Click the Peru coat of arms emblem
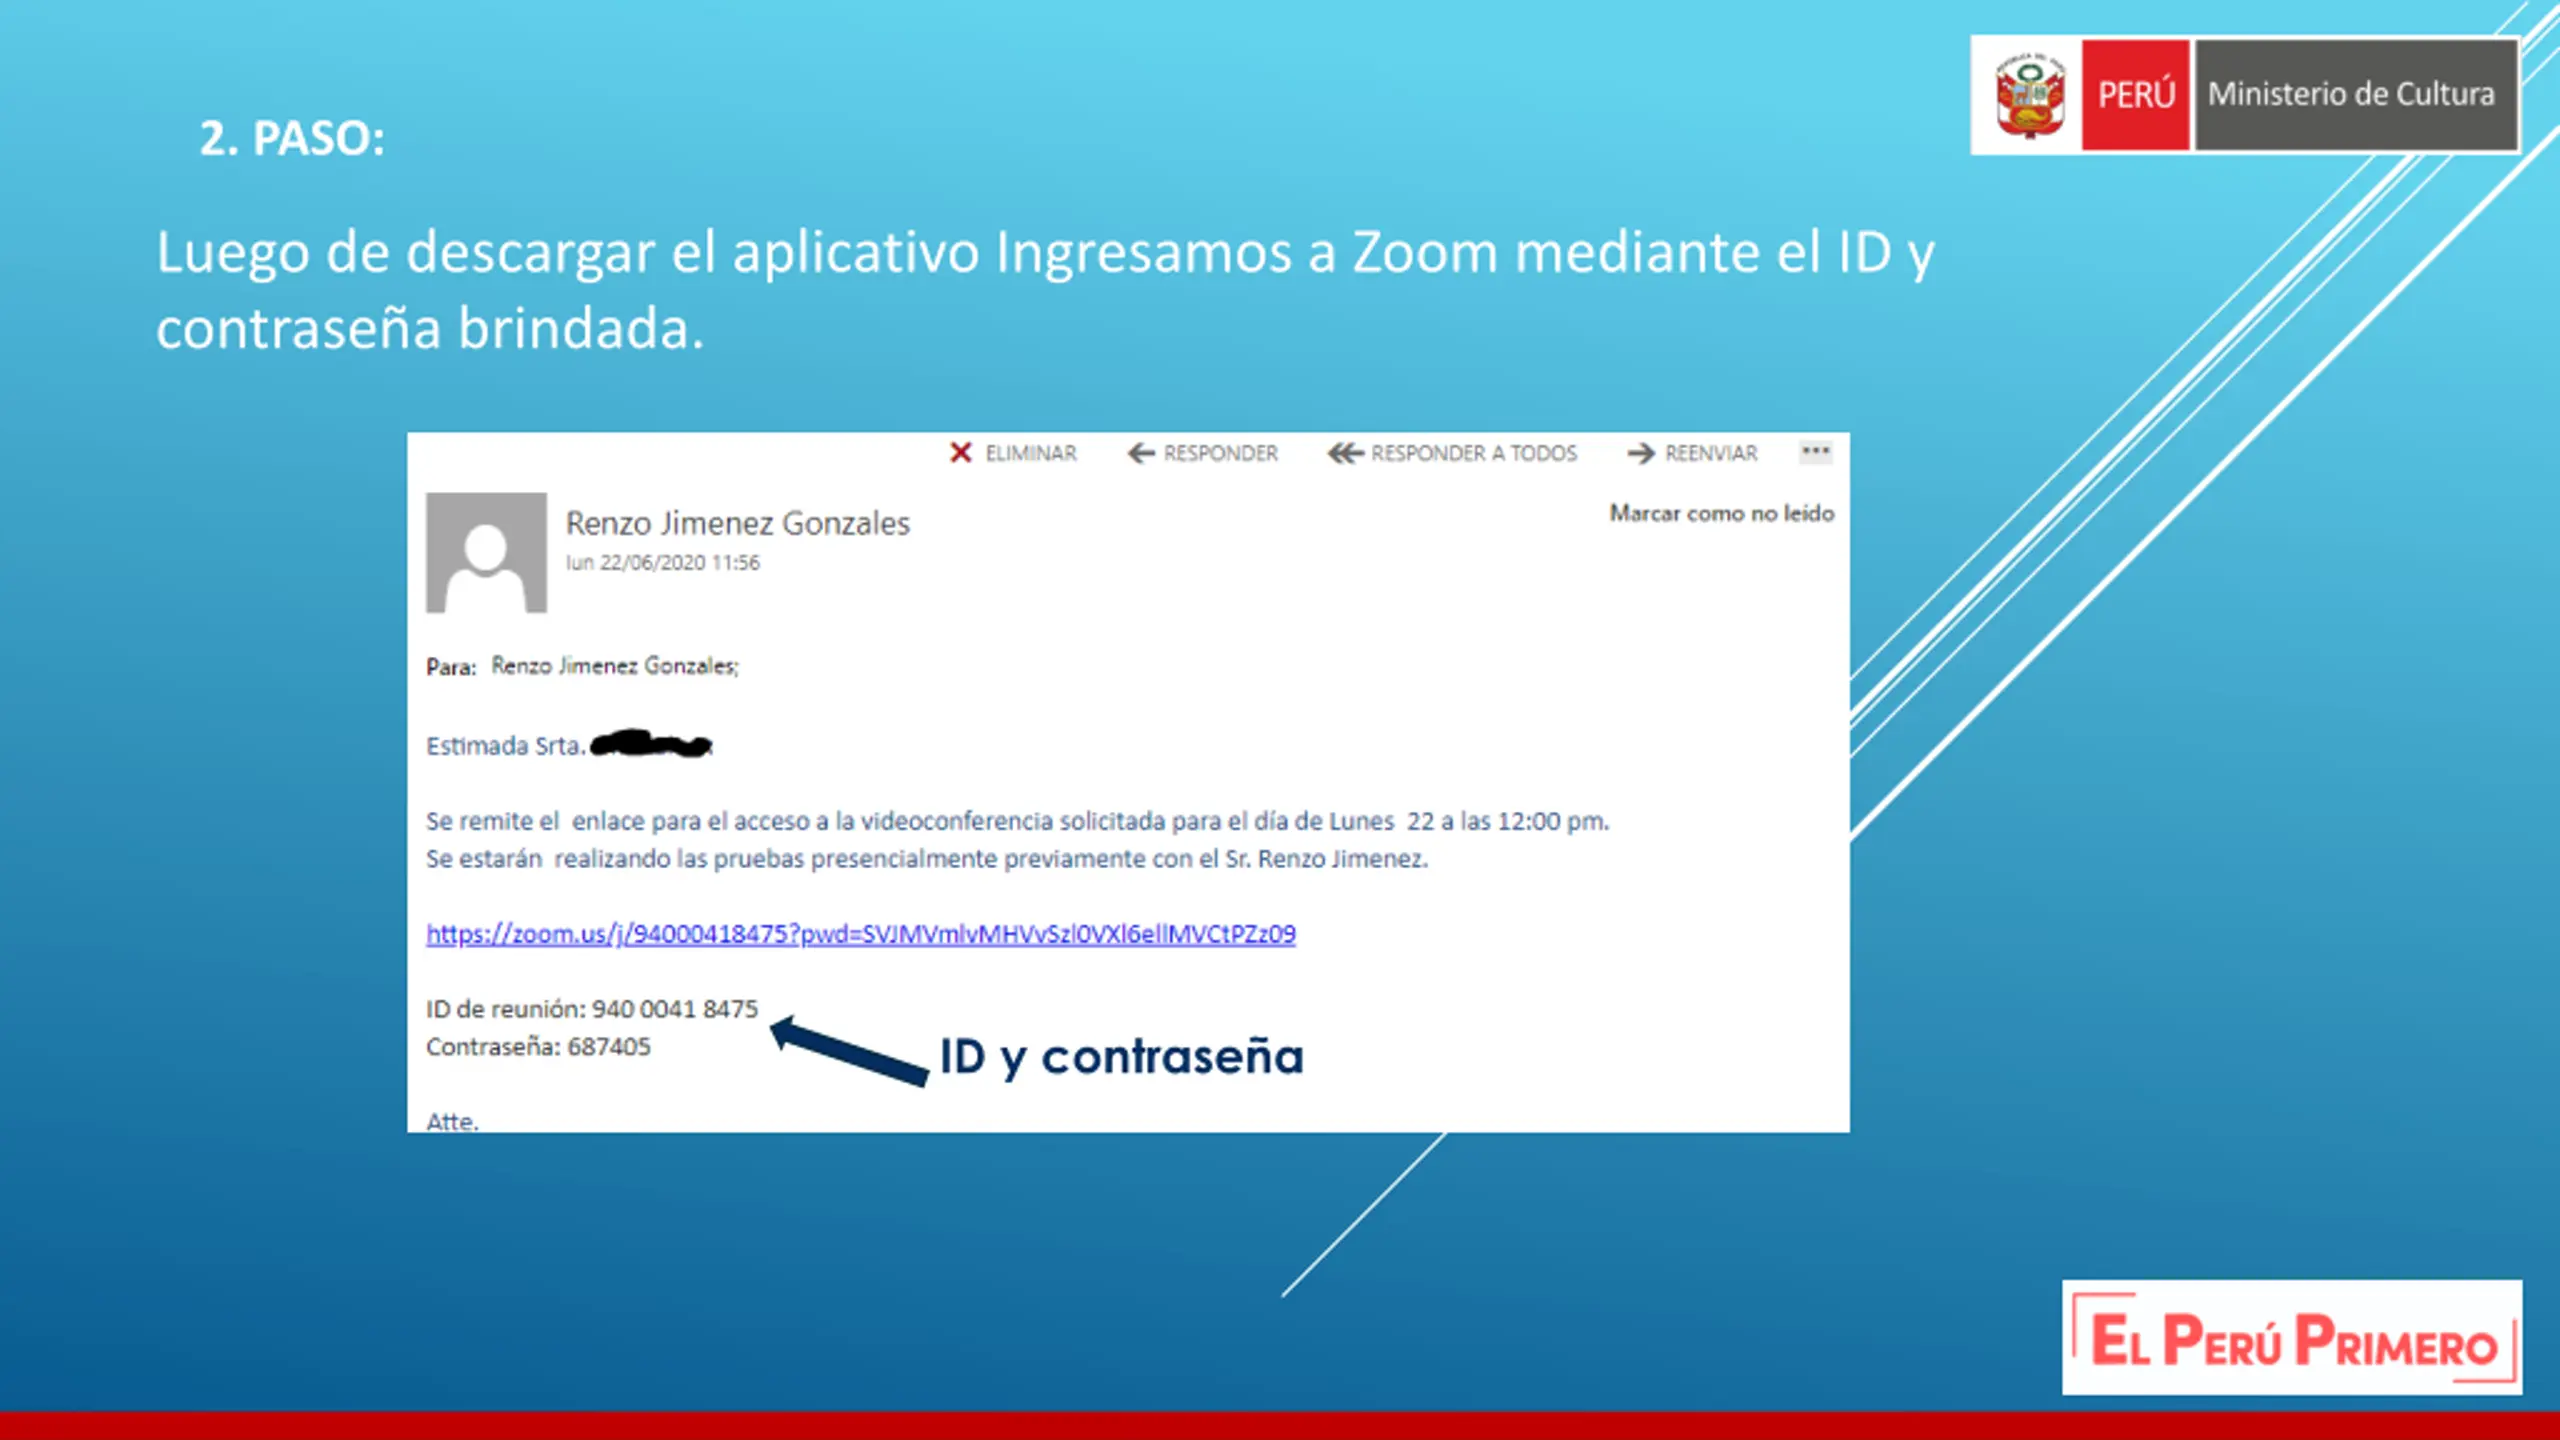This screenshot has width=2560, height=1440. pos(2029,96)
